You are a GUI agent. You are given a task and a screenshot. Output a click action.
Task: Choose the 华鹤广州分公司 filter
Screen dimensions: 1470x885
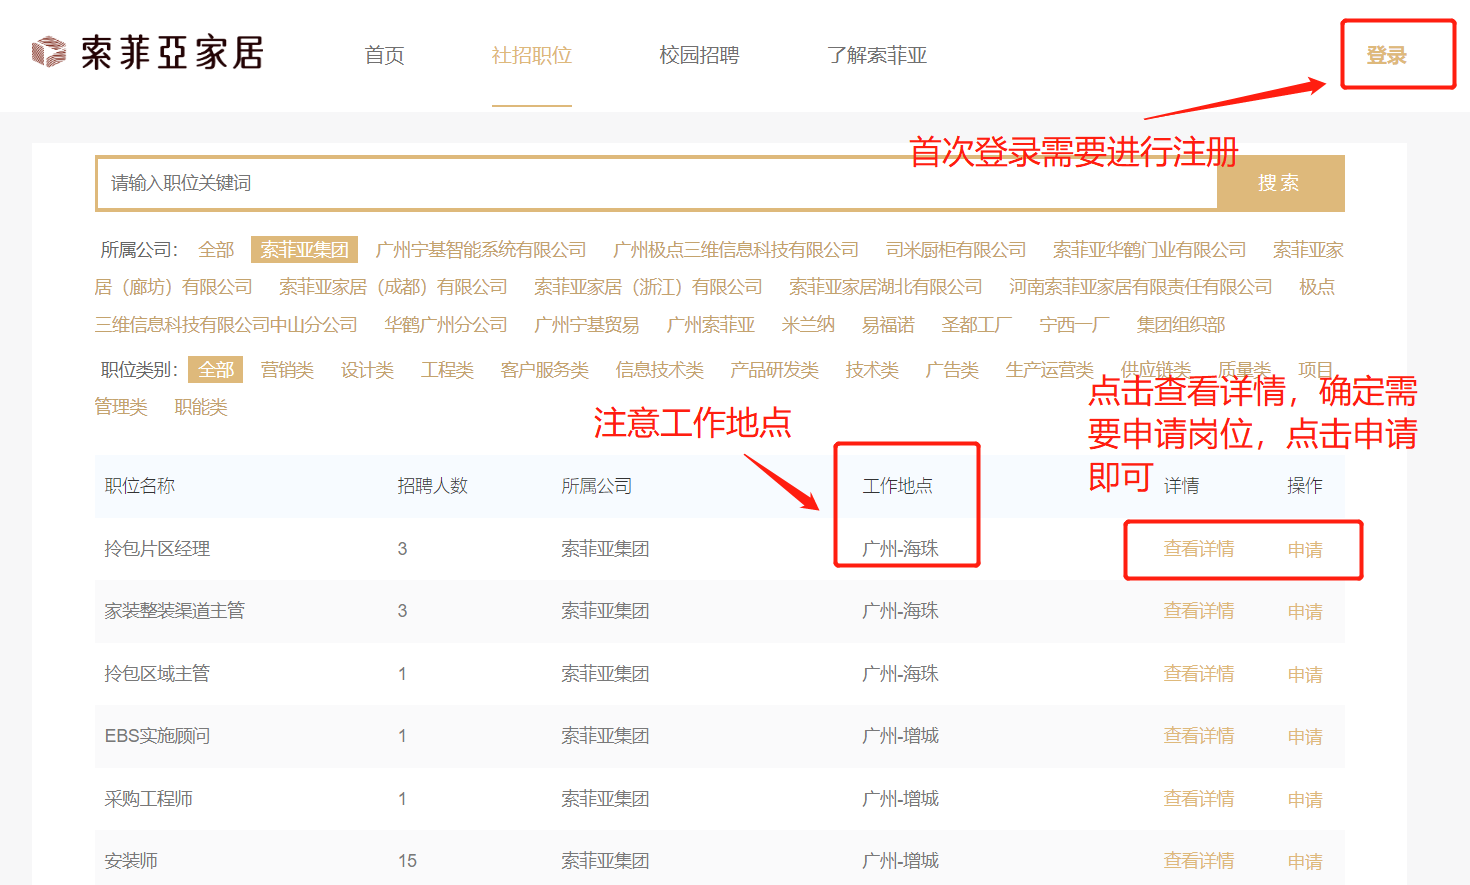point(445,325)
